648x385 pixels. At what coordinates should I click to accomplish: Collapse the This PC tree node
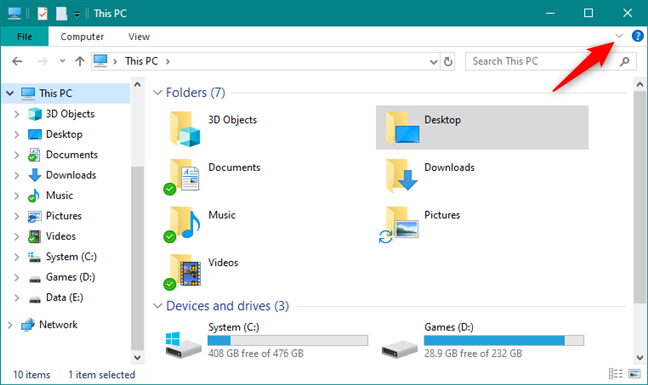tap(10, 93)
